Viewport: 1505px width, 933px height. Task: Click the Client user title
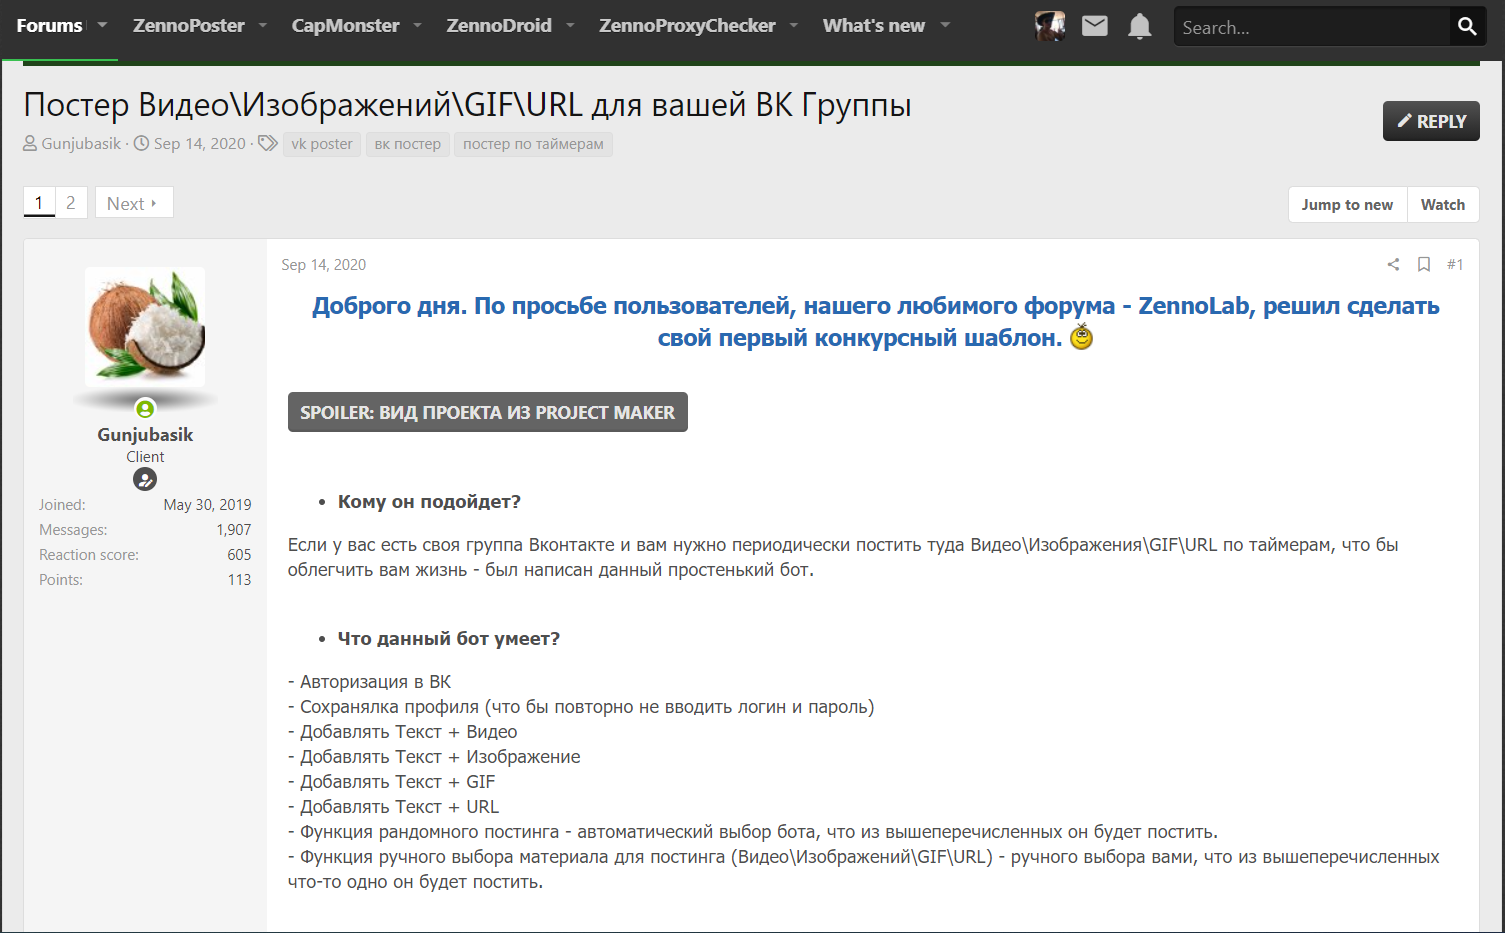click(x=145, y=456)
